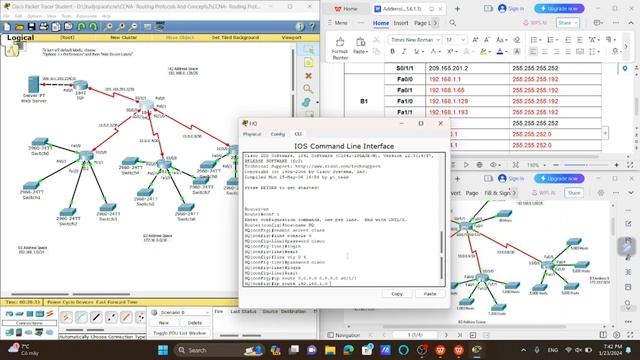
Task: Open the WPS Home start tab
Action: pos(346,9)
